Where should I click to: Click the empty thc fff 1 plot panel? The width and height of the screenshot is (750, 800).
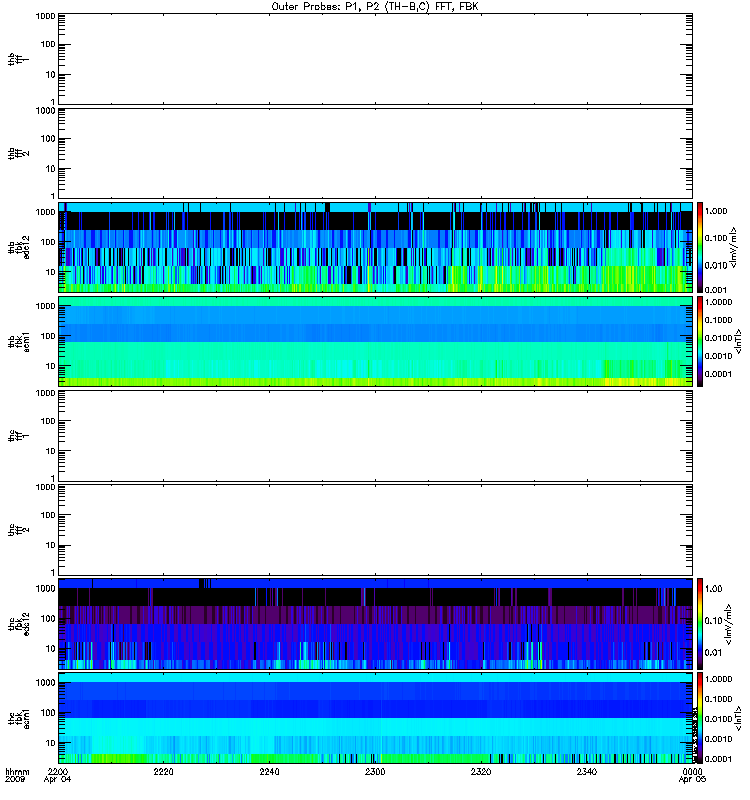375,436
